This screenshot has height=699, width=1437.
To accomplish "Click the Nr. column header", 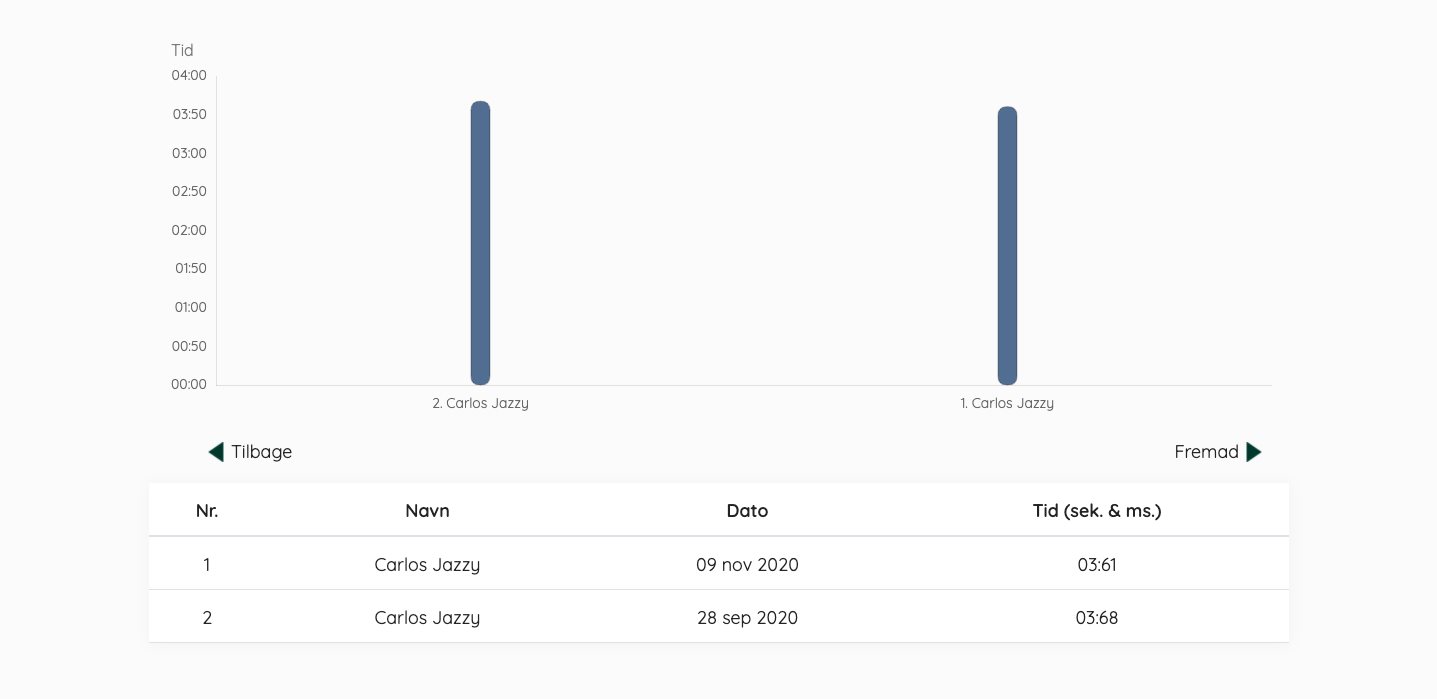I will point(207,511).
